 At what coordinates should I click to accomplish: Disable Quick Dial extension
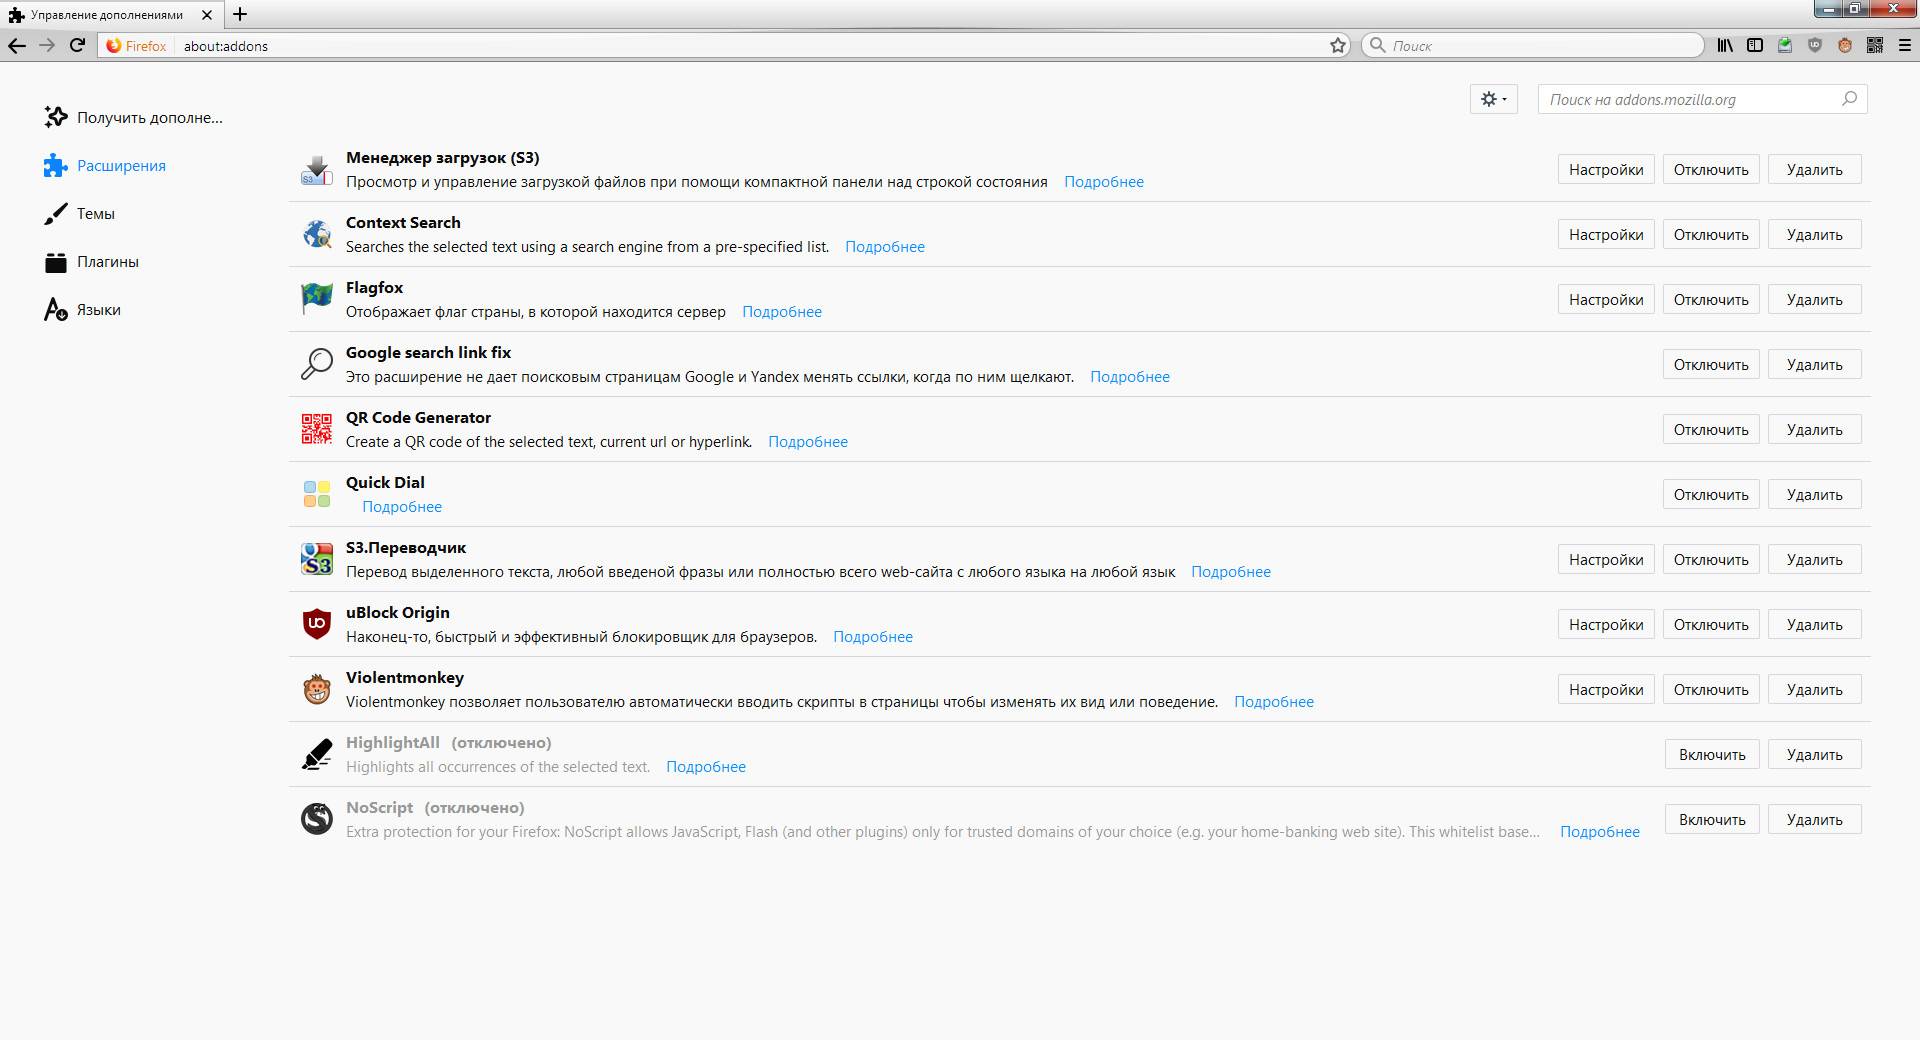coord(1711,494)
